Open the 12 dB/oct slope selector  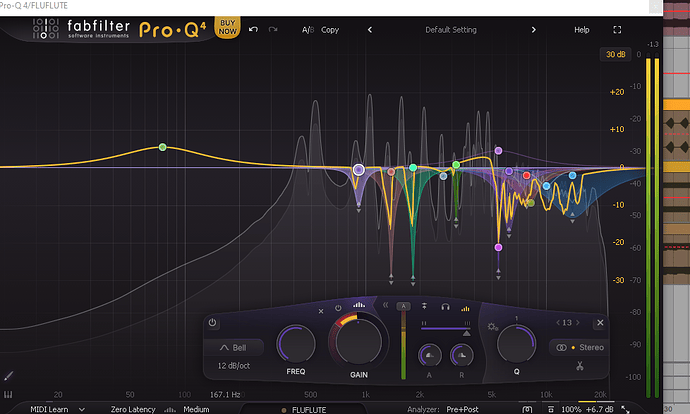click(234, 366)
